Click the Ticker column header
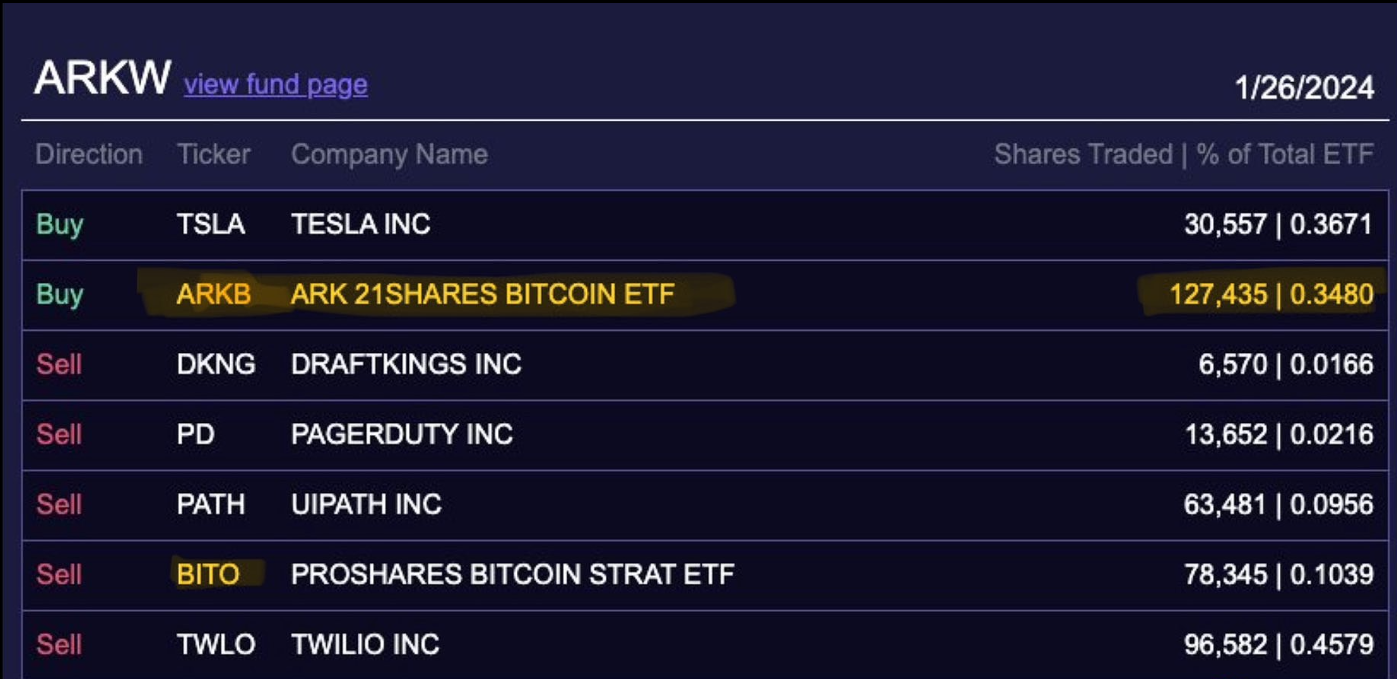Image resolution: width=1397 pixels, height=679 pixels. click(x=214, y=155)
